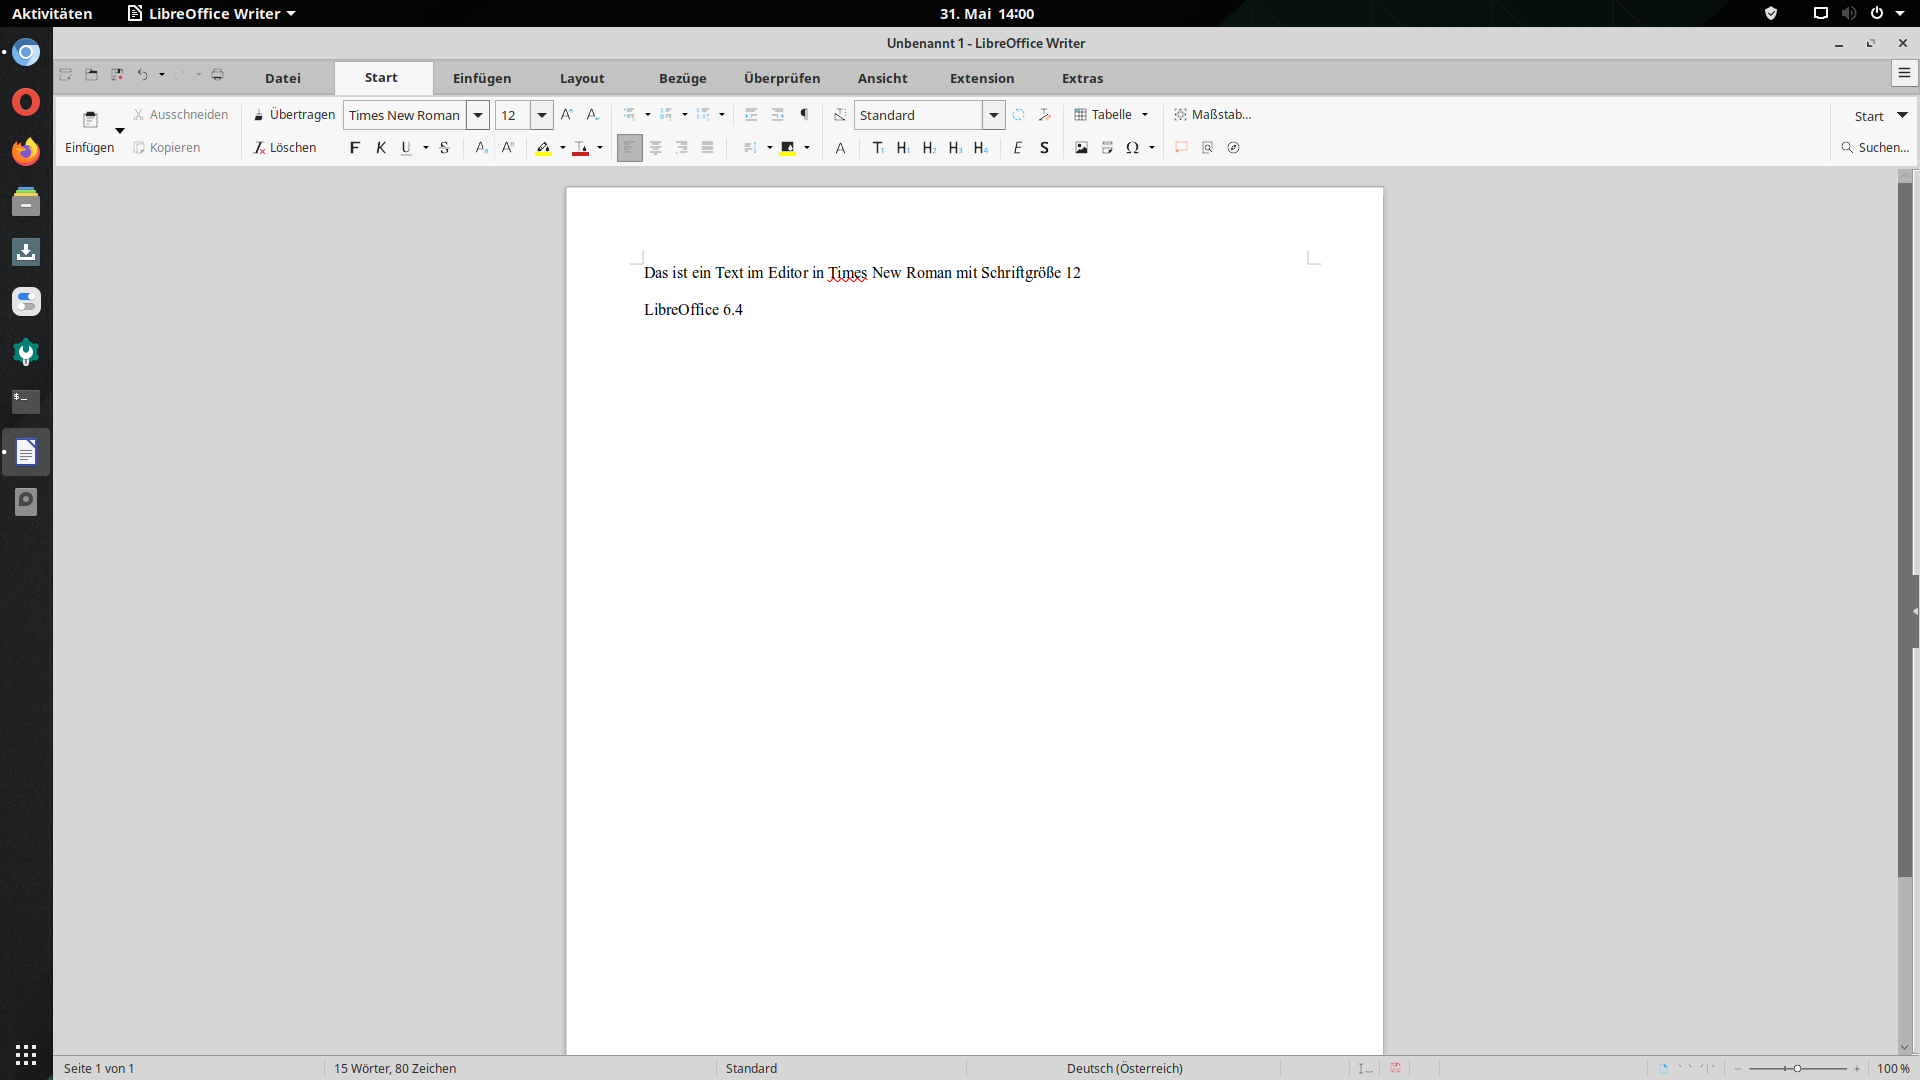Open the font size dropdown
Image resolution: width=1920 pixels, height=1080 pixels.
(542, 115)
